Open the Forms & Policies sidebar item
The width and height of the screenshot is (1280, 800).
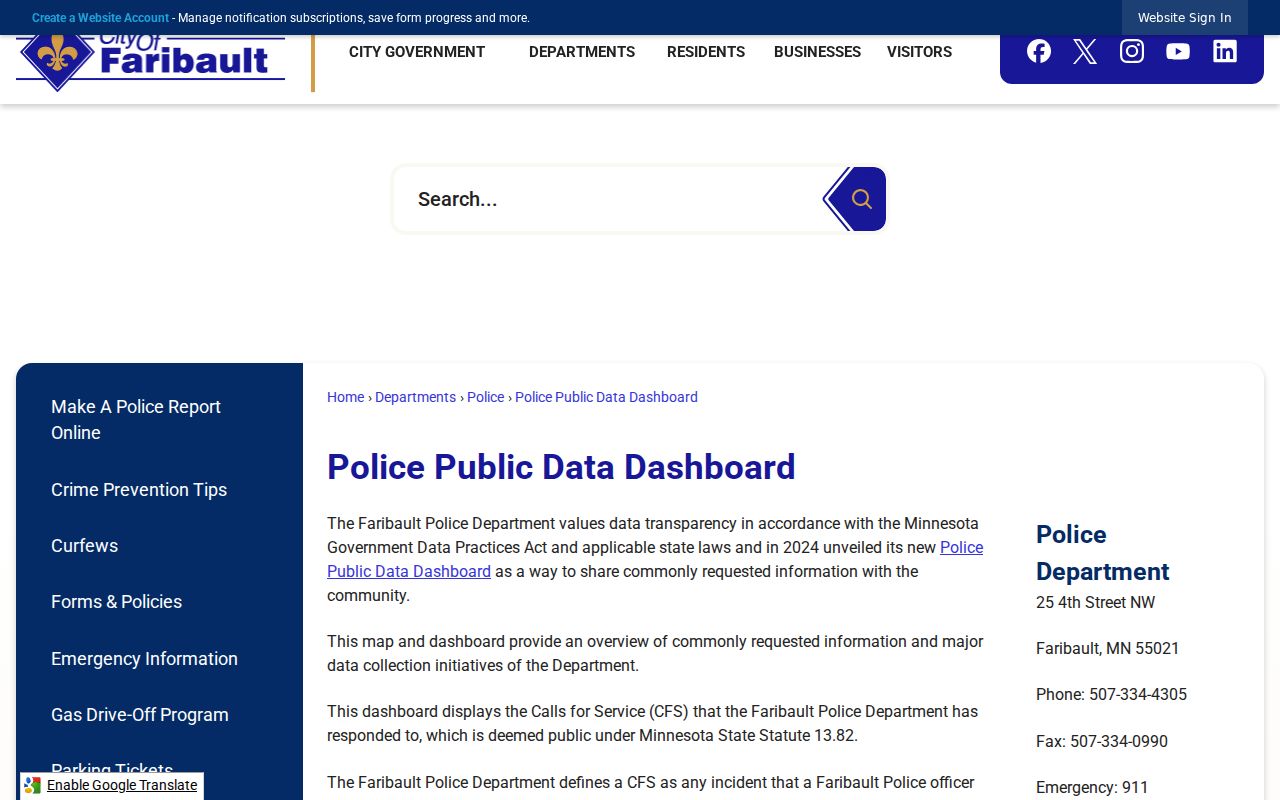(x=116, y=602)
